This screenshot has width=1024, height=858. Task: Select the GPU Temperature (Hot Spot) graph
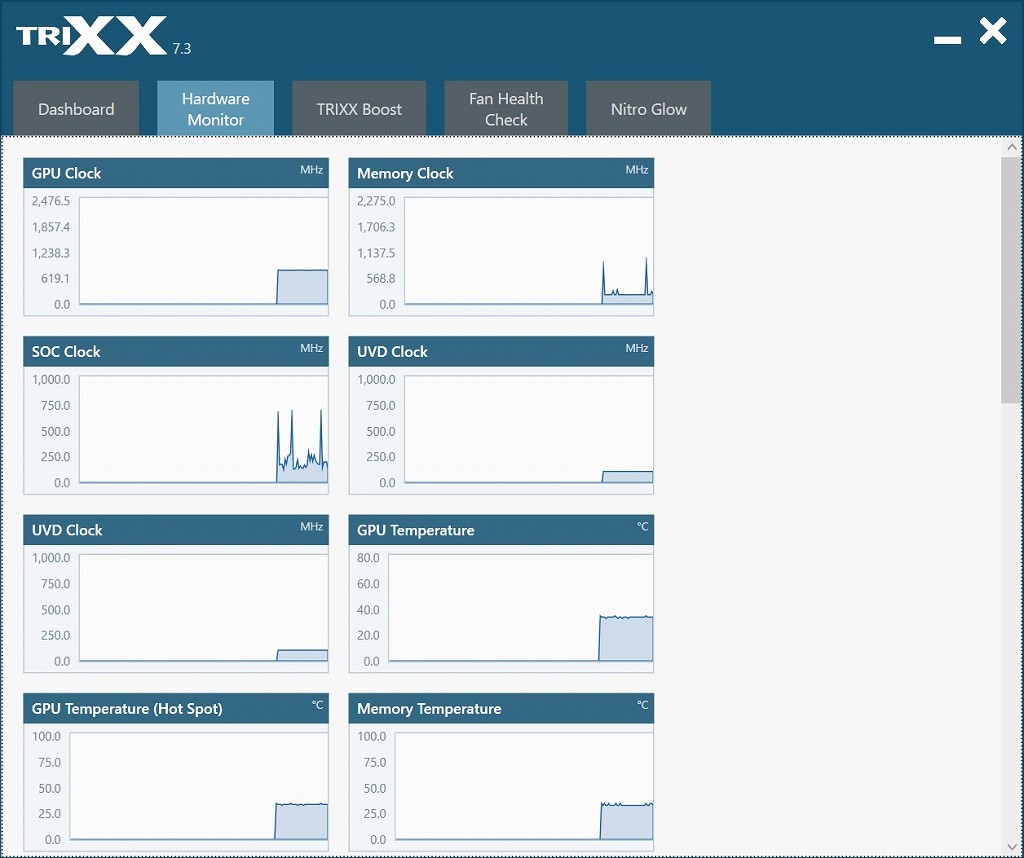point(199,786)
